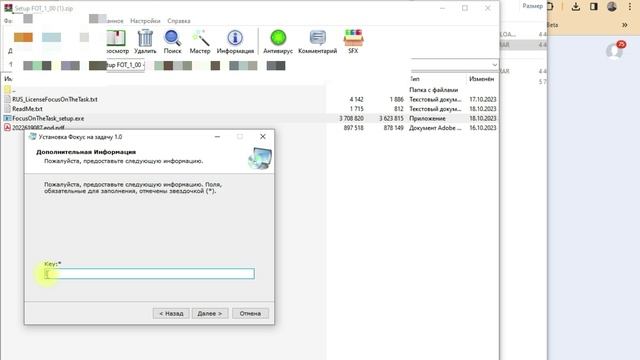This screenshot has width=640, height=360.
Task: Select FocusOnTheTask_setup.exe in the list
Action: tap(48, 118)
